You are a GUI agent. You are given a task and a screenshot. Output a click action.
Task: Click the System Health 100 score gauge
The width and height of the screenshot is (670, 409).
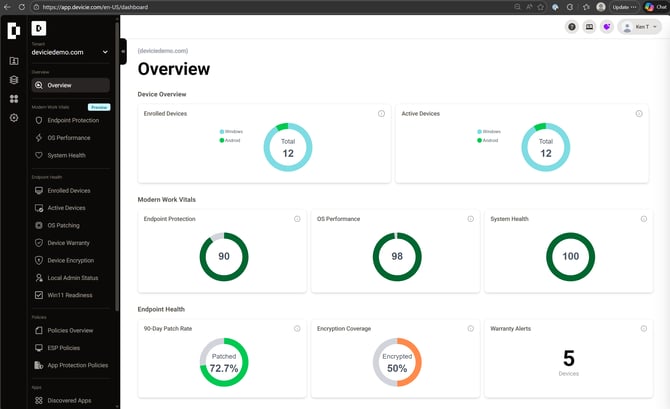click(570, 256)
